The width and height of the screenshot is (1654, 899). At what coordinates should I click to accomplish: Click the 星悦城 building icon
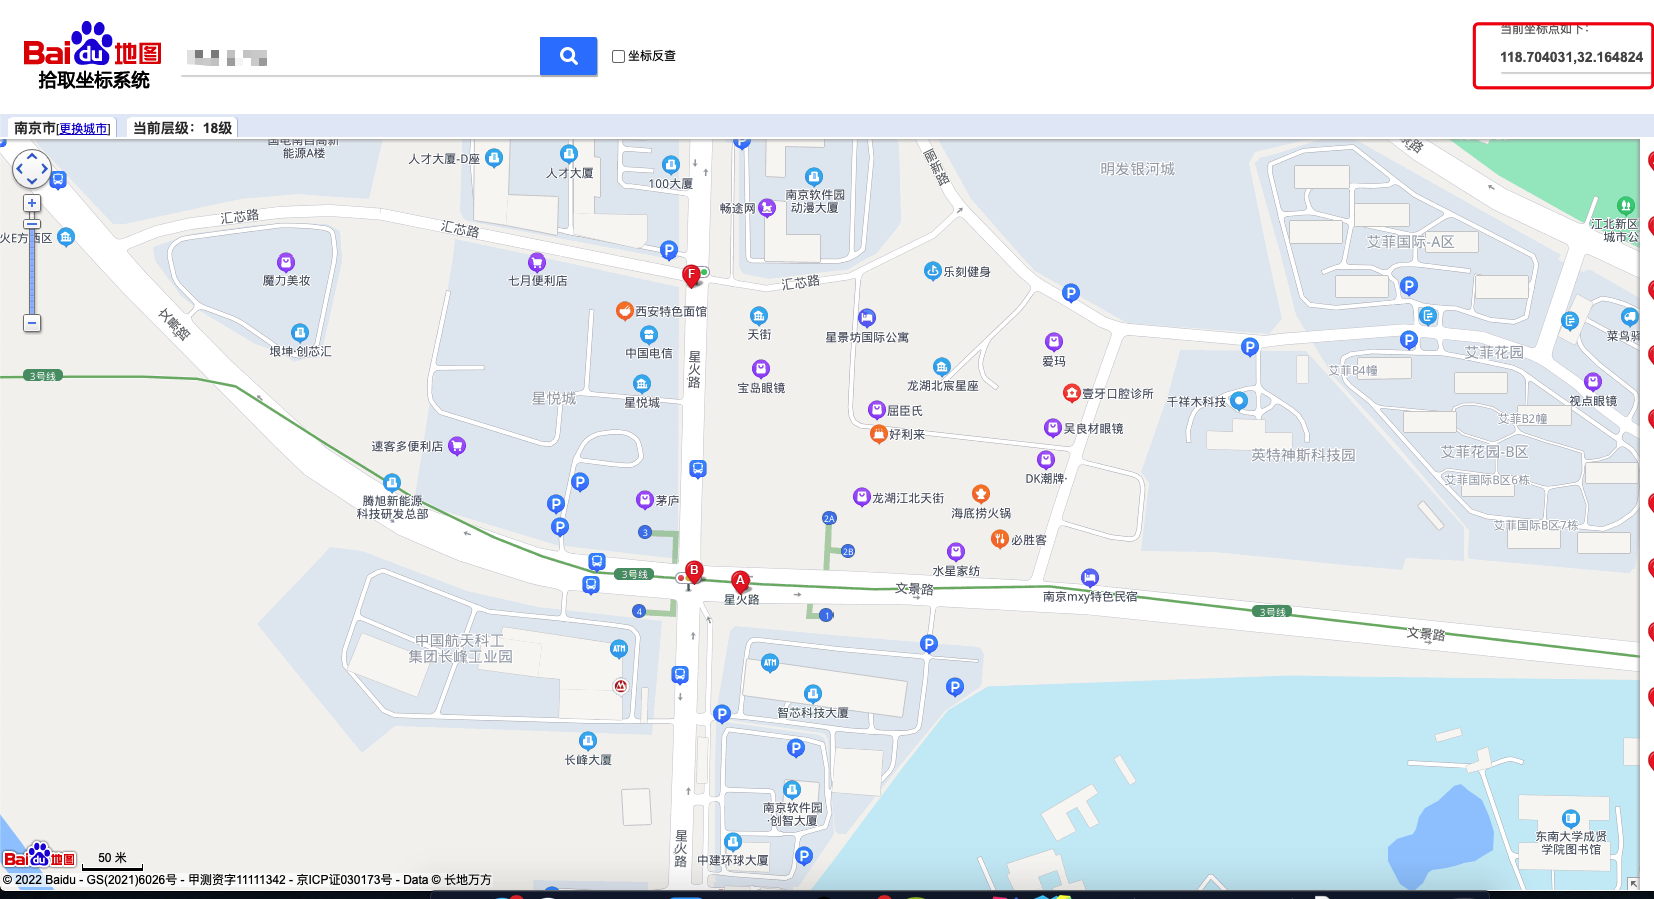pos(642,384)
